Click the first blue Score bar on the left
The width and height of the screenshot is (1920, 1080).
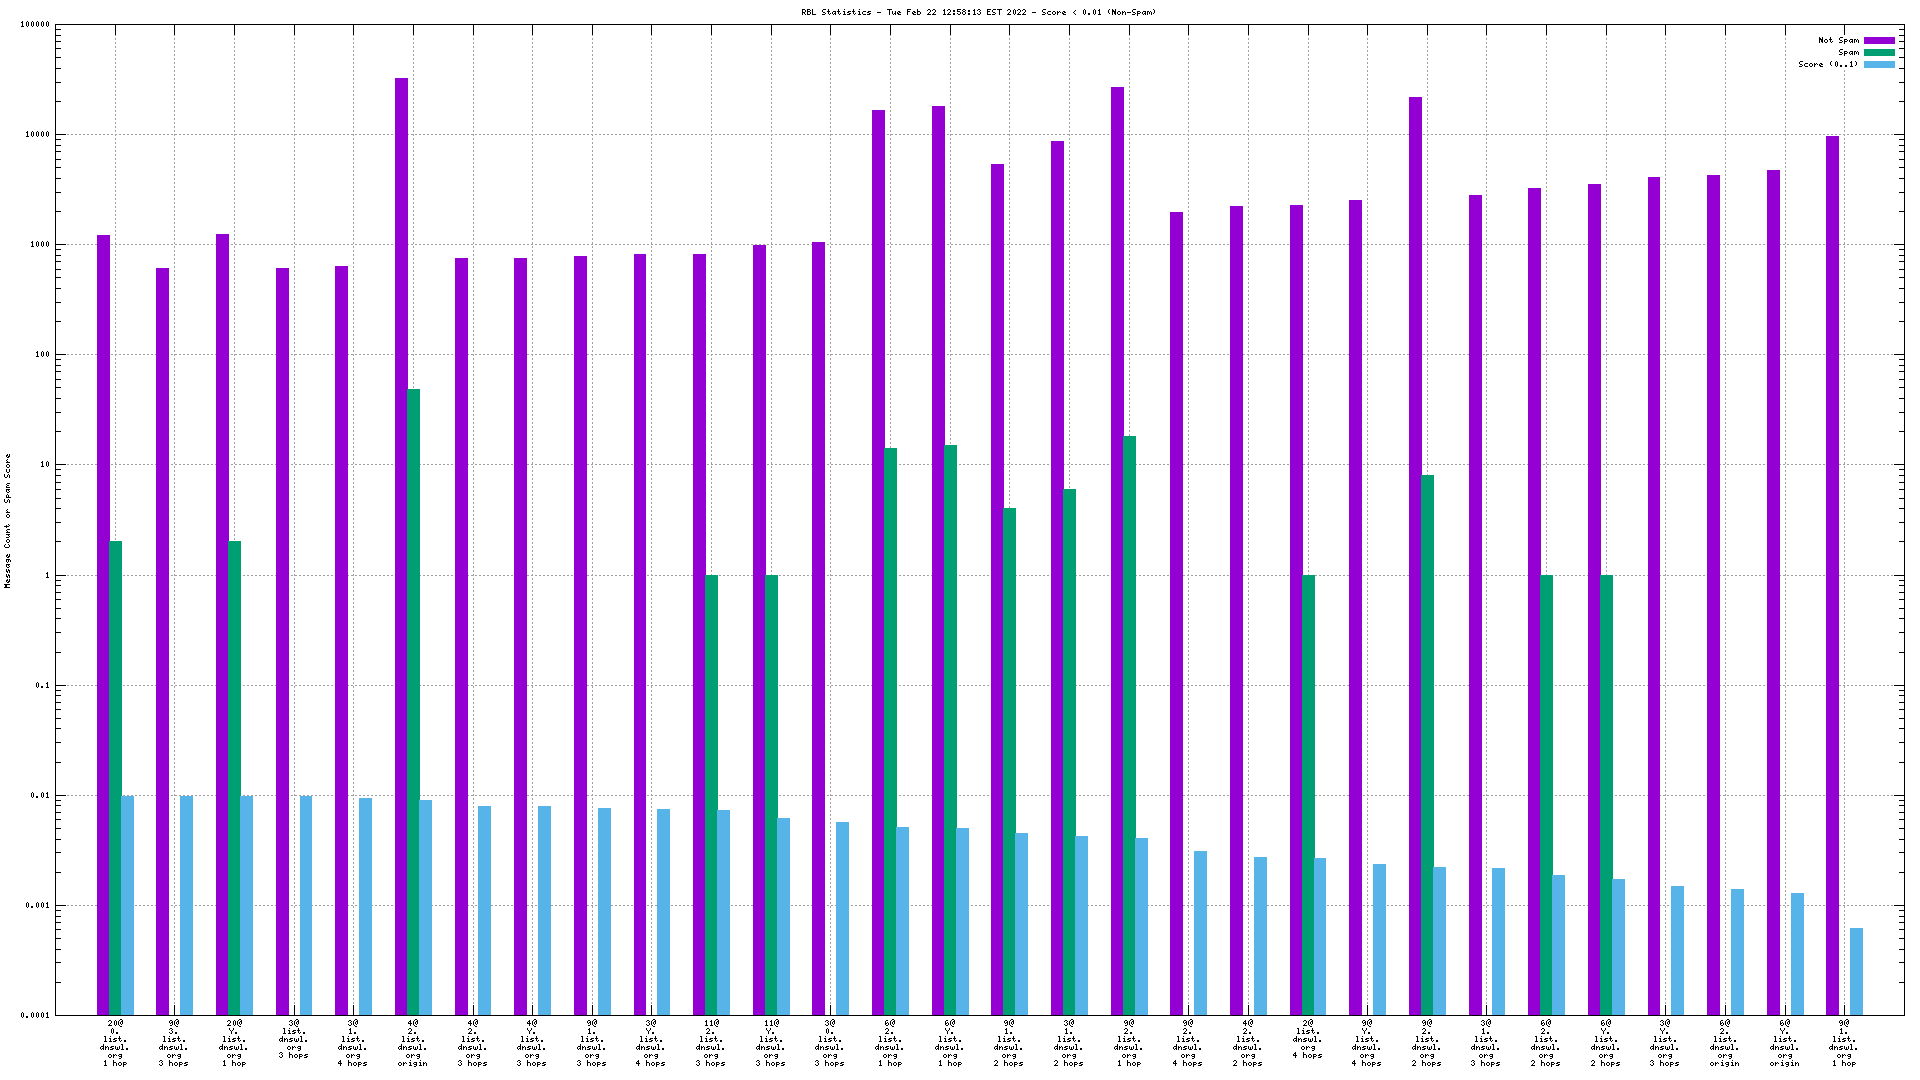(127, 905)
